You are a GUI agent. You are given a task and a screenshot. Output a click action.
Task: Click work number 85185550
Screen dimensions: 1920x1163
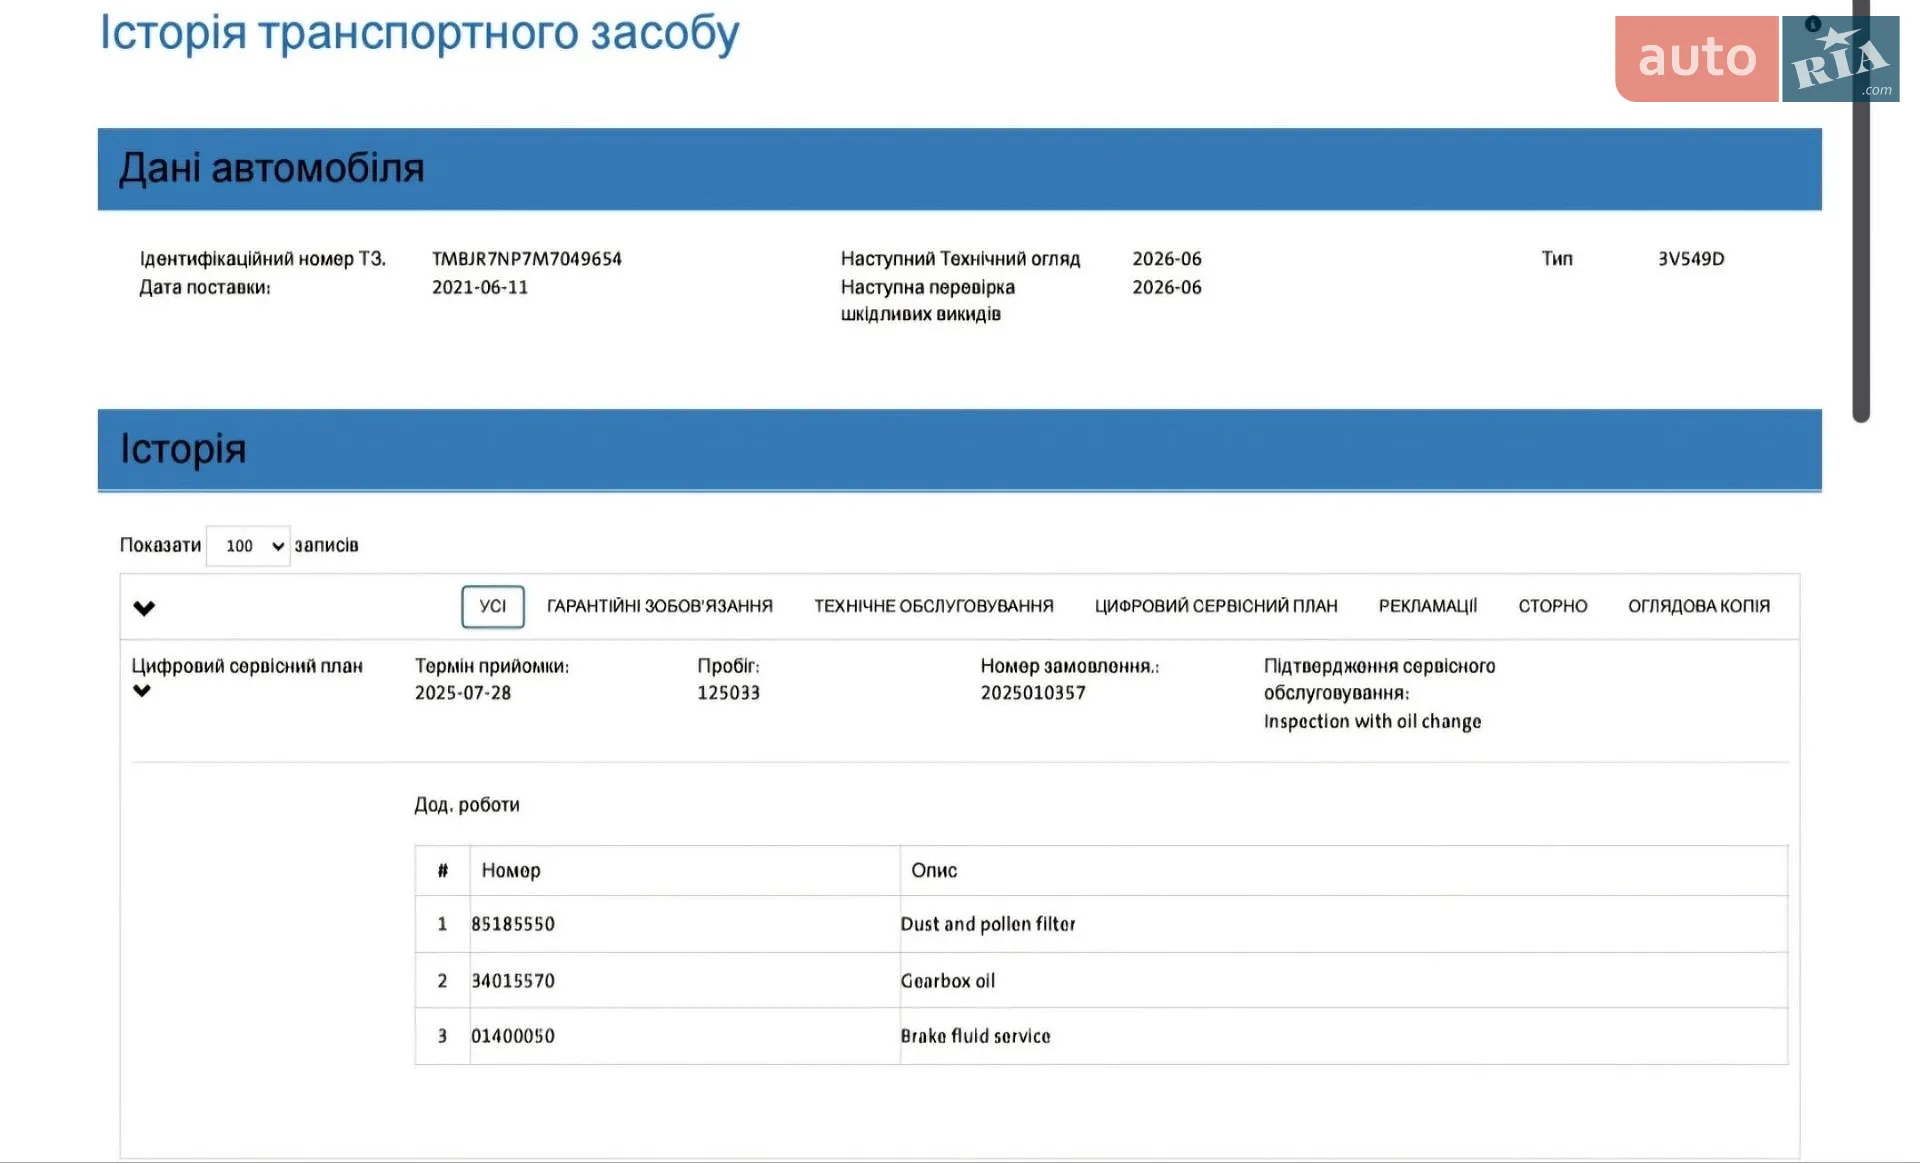(513, 924)
